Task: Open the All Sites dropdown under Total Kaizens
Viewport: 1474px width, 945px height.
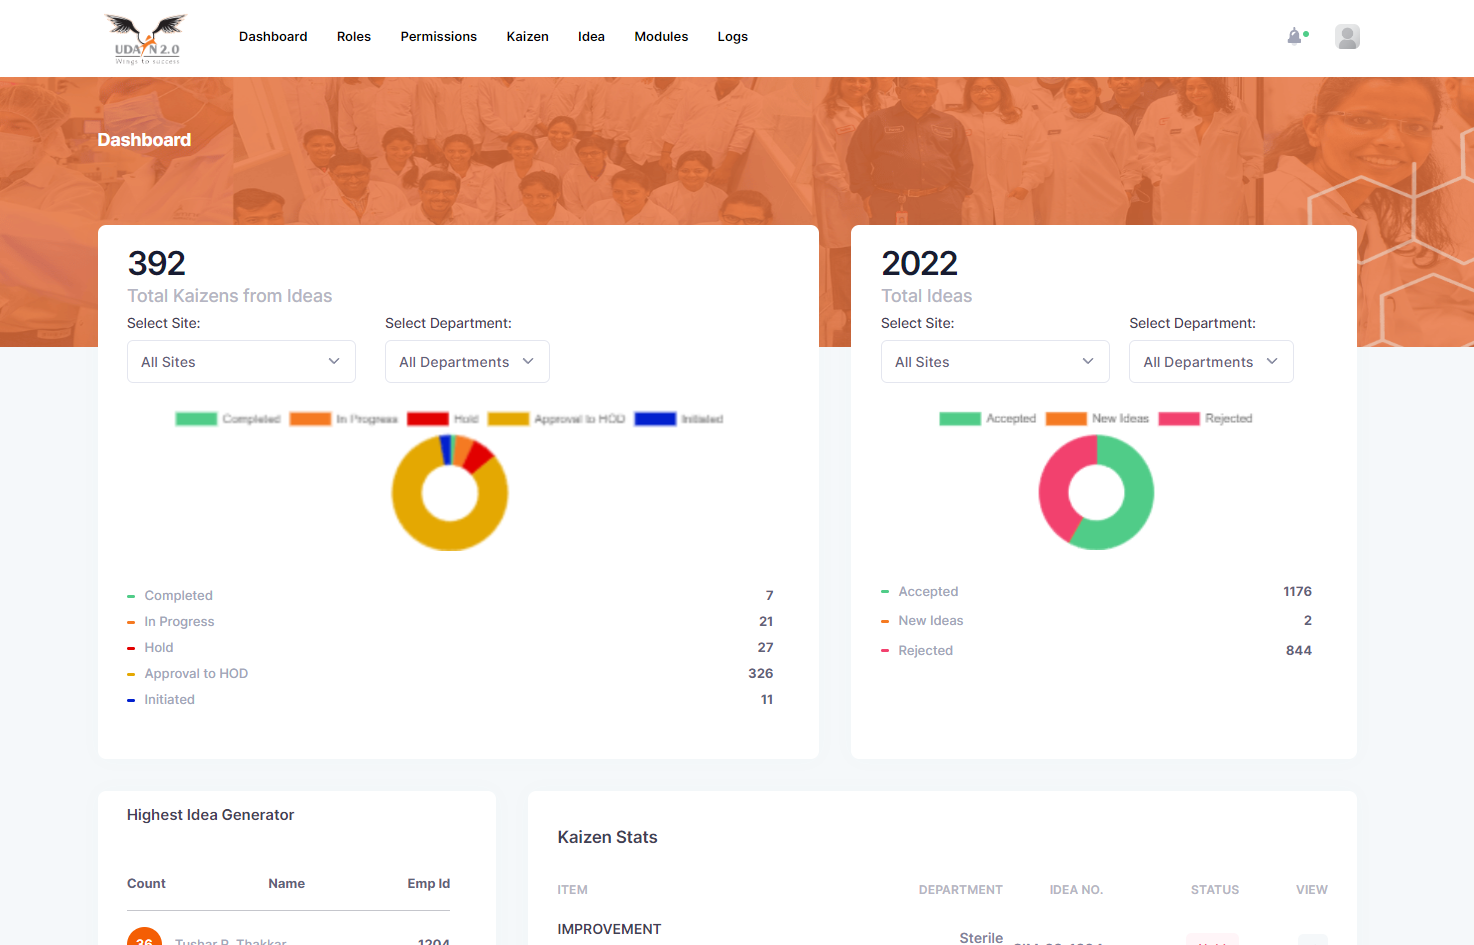Action: click(x=241, y=361)
